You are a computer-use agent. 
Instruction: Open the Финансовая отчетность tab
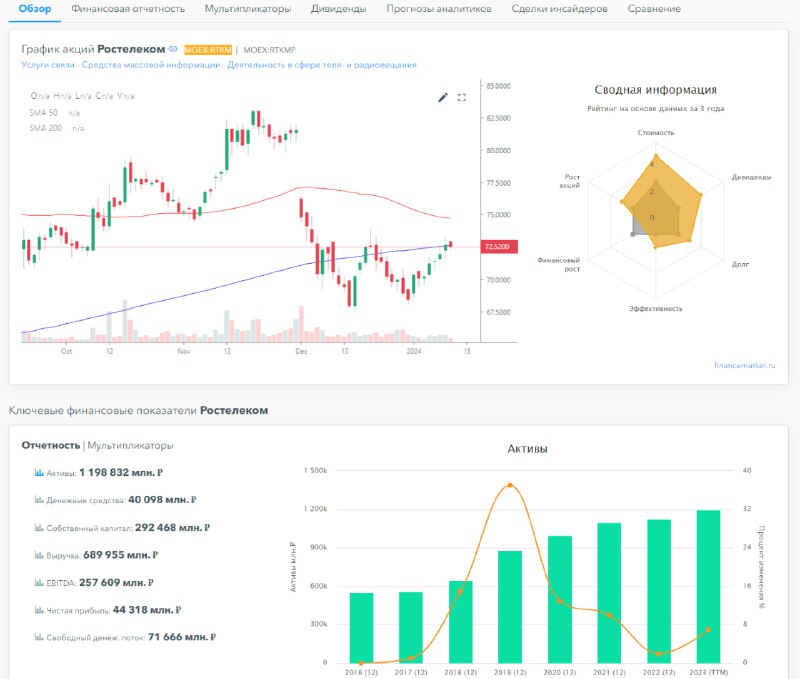point(128,9)
